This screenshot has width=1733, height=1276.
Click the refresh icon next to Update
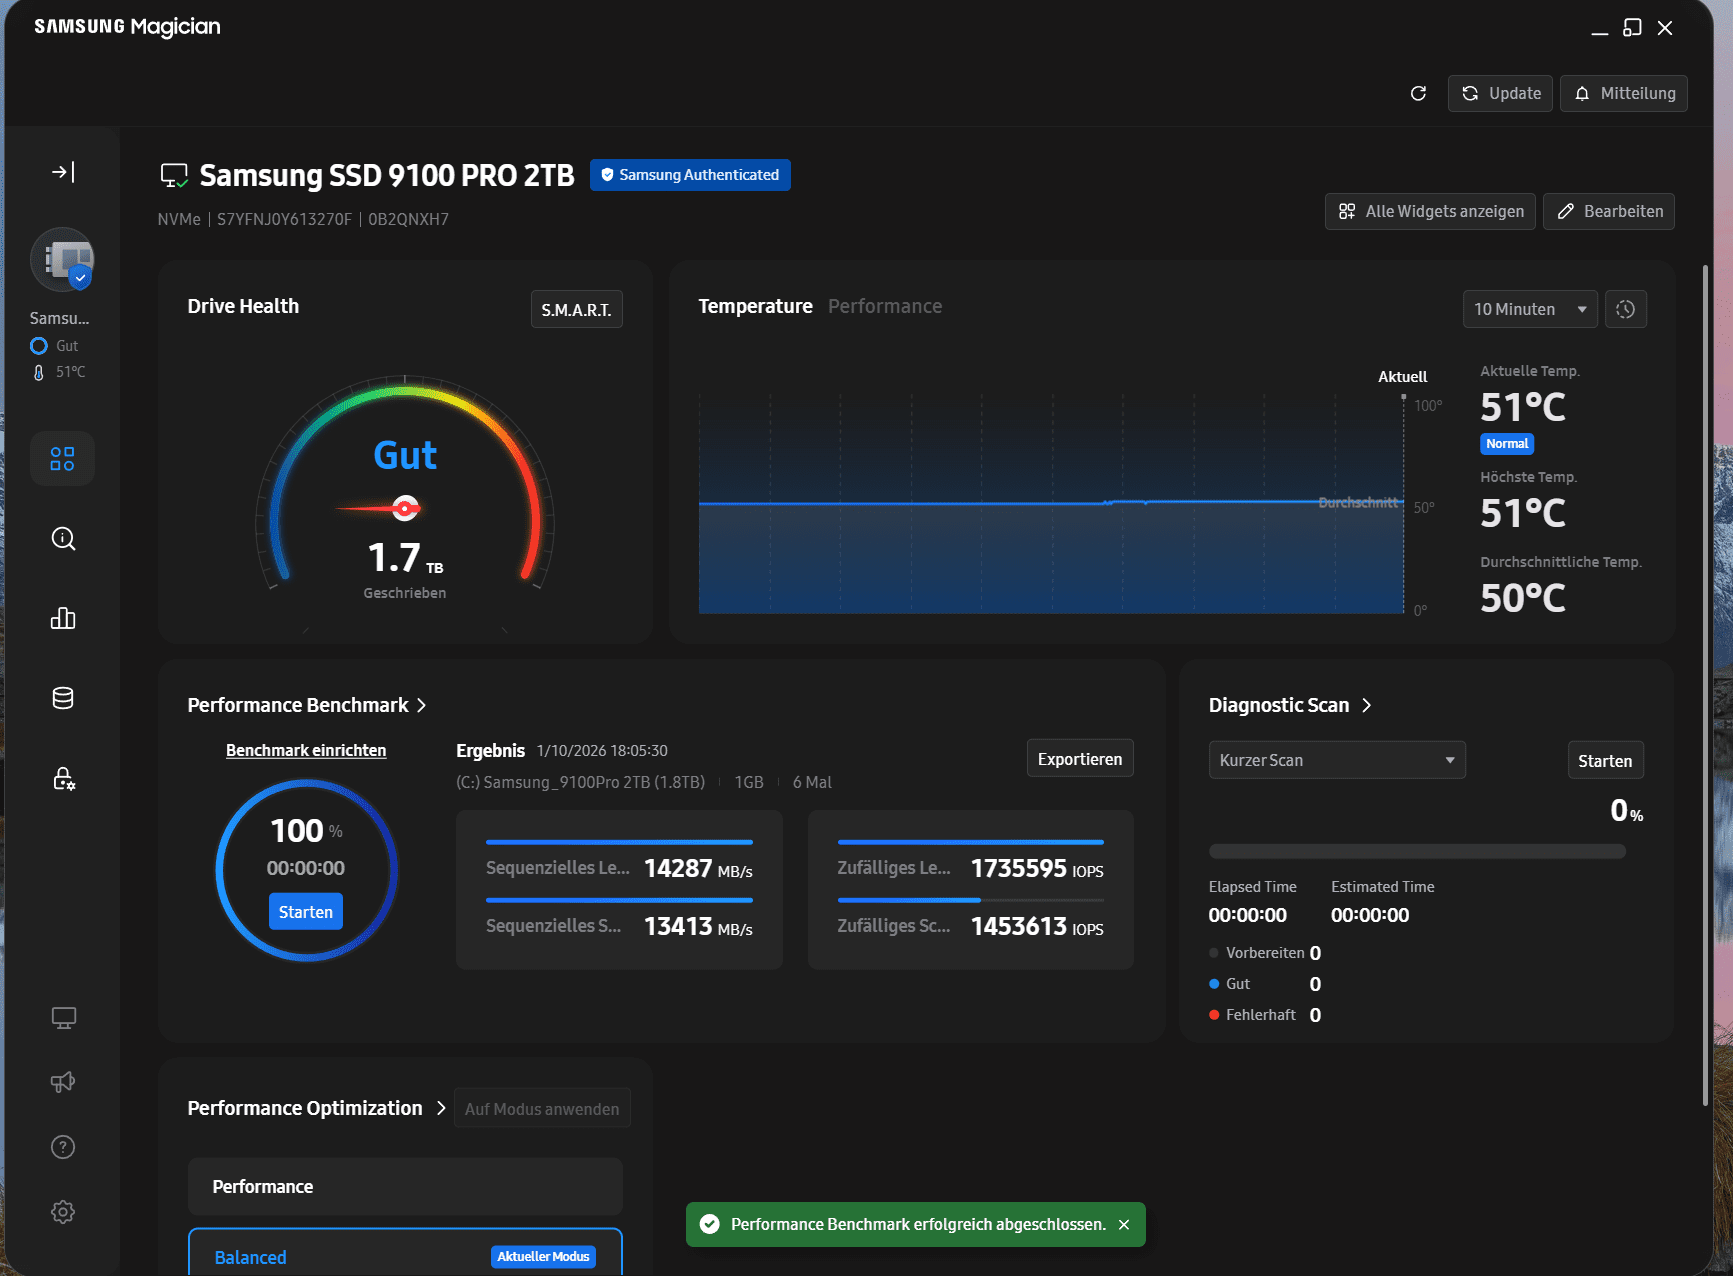coord(1418,93)
